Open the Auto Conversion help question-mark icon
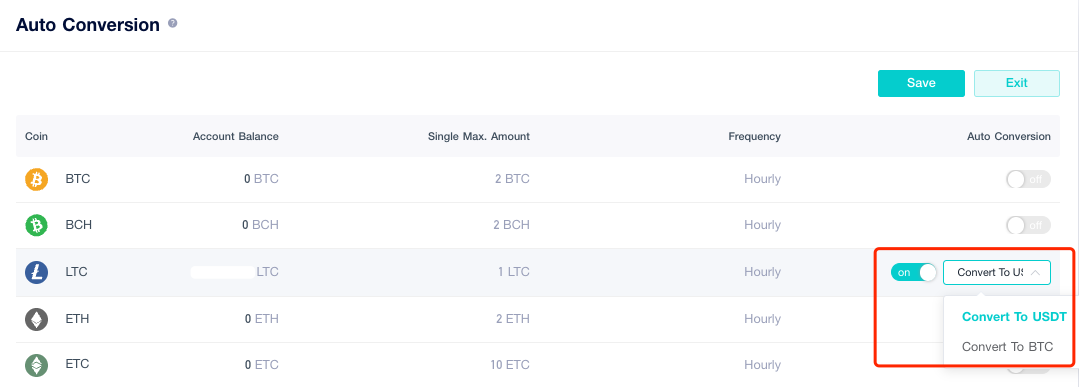This screenshot has width=1079, height=387. [x=173, y=23]
